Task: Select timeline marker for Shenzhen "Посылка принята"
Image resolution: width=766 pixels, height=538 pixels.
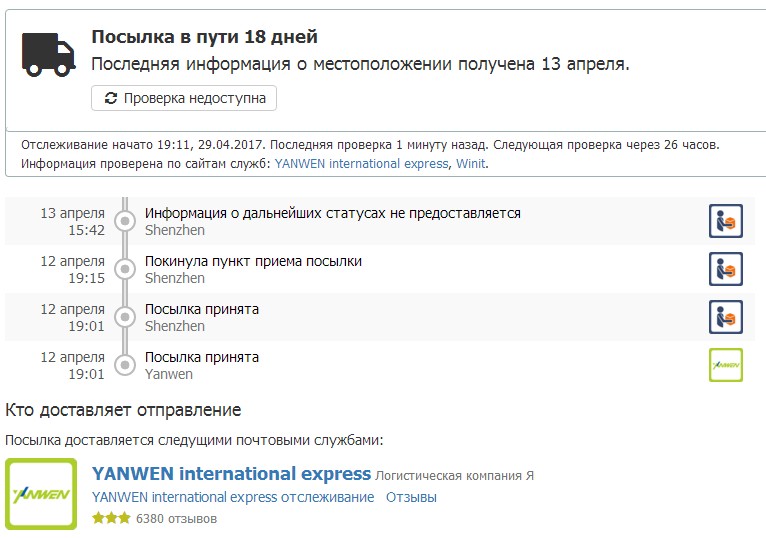Action: coord(125,317)
